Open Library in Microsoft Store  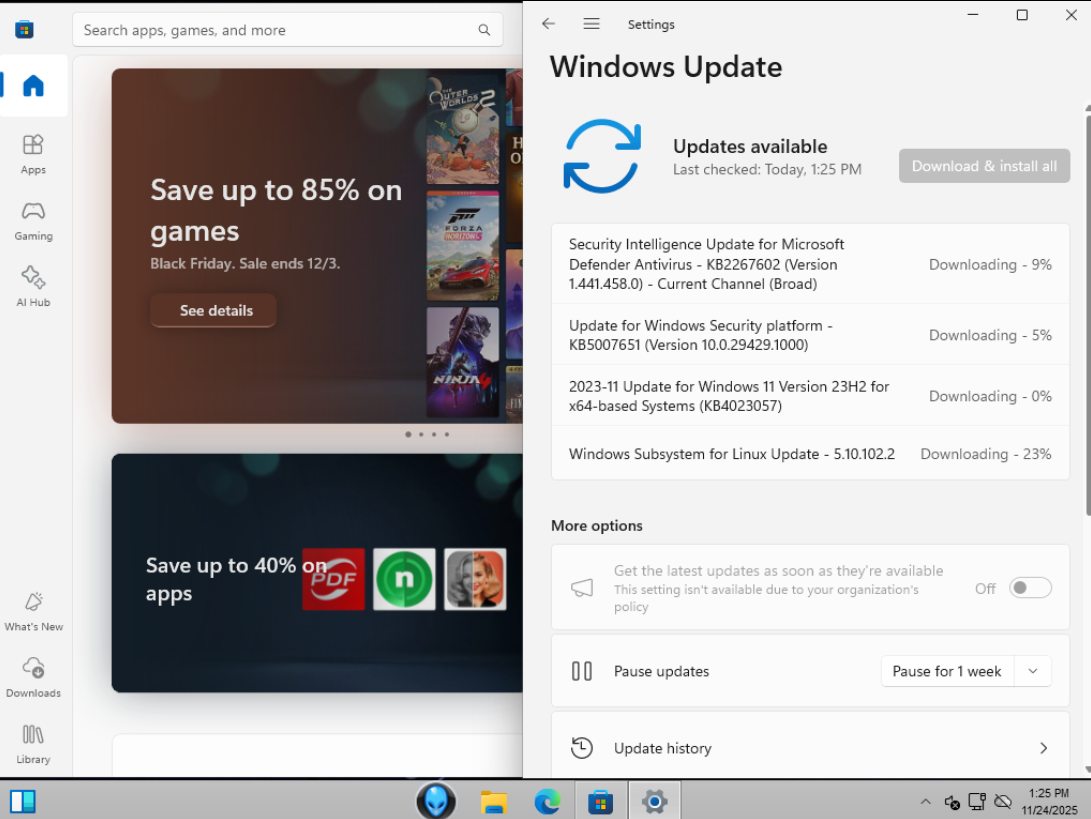pyautogui.click(x=33, y=744)
